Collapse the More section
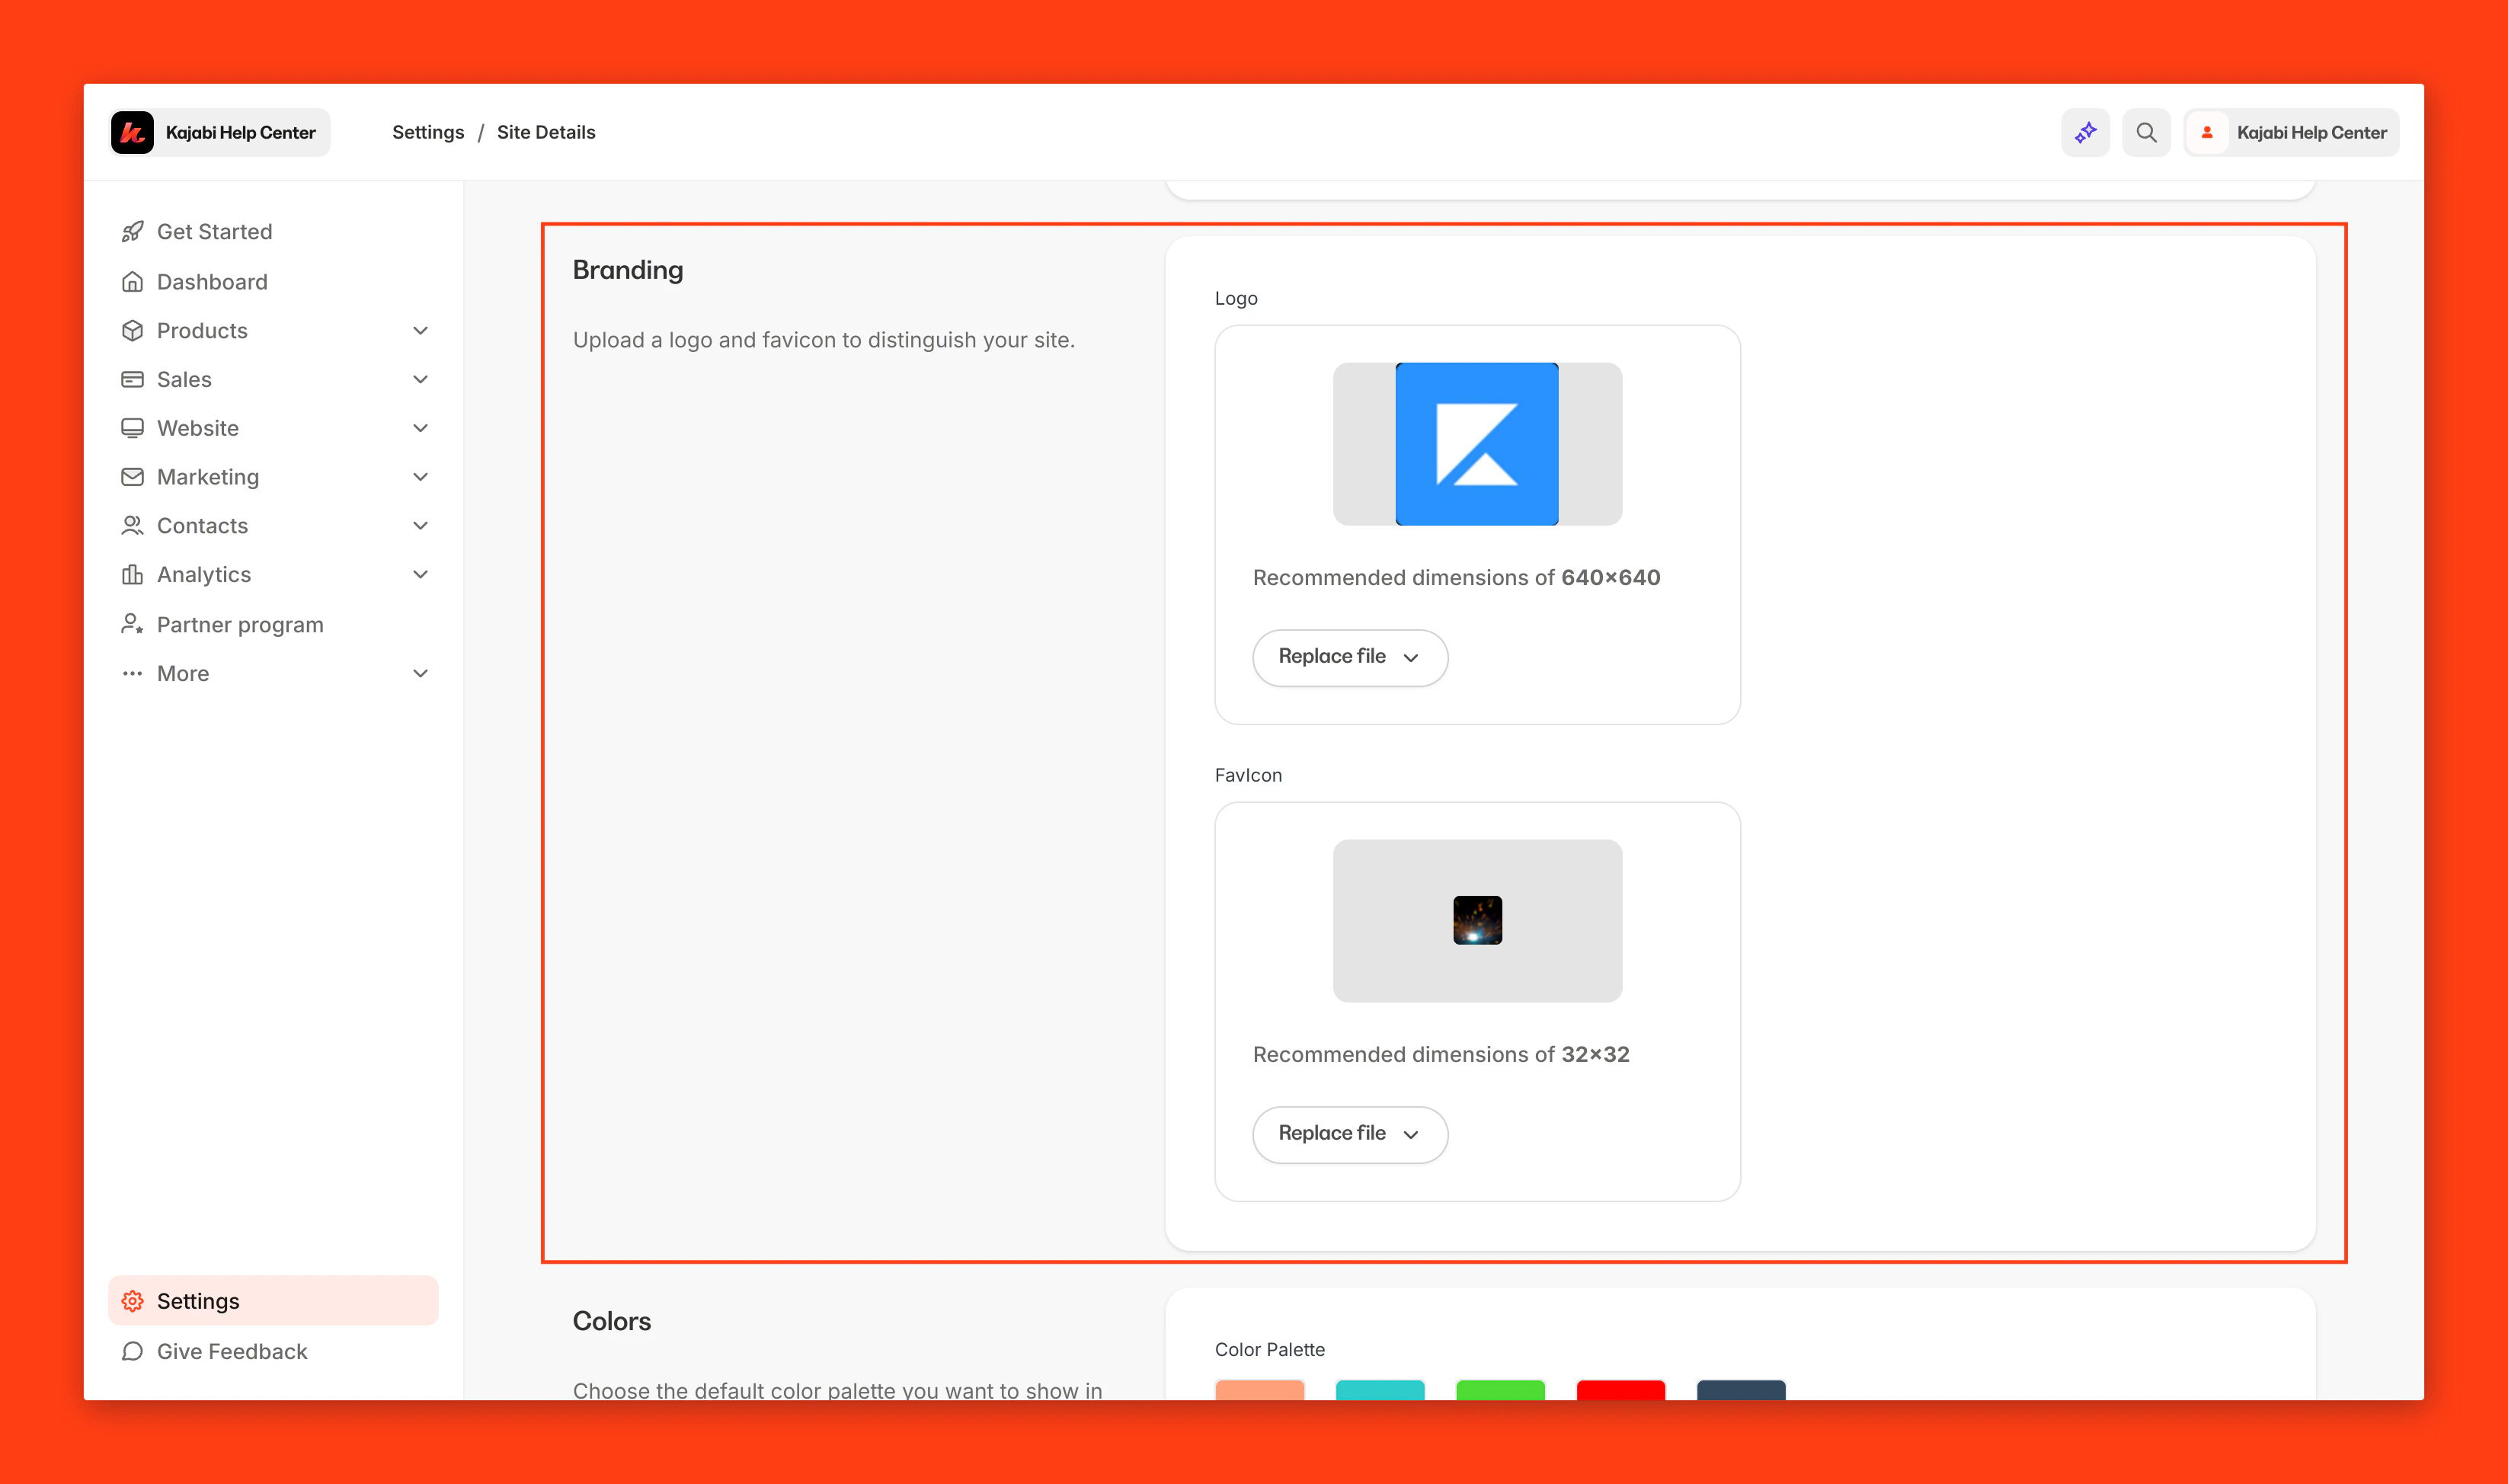The width and height of the screenshot is (2508, 1484). [x=421, y=673]
